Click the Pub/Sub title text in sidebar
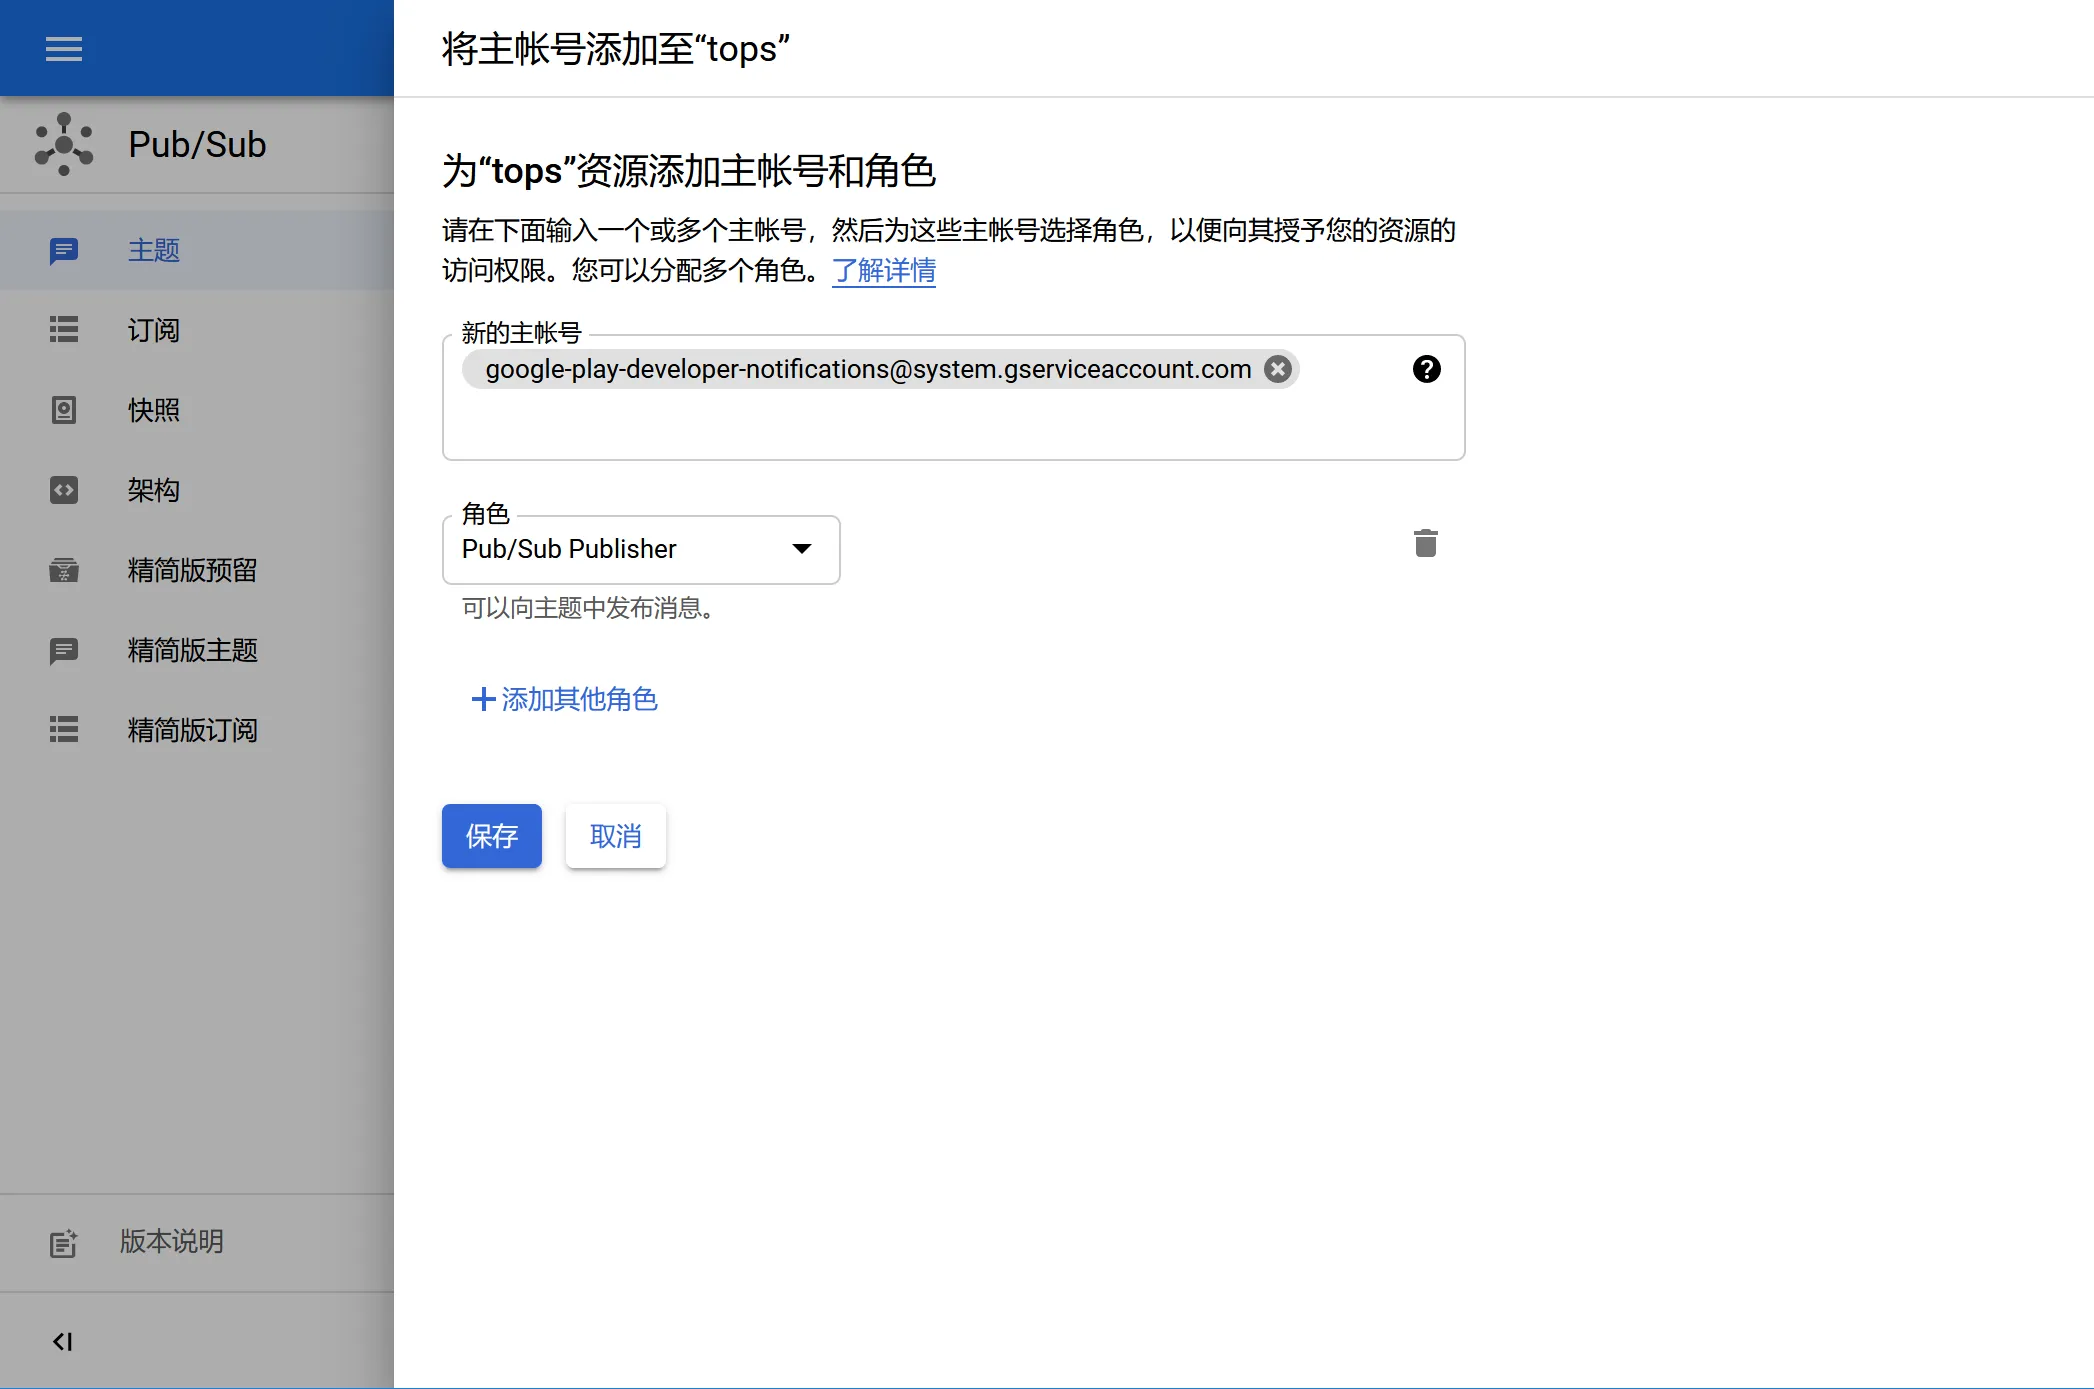 tap(197, 144)
